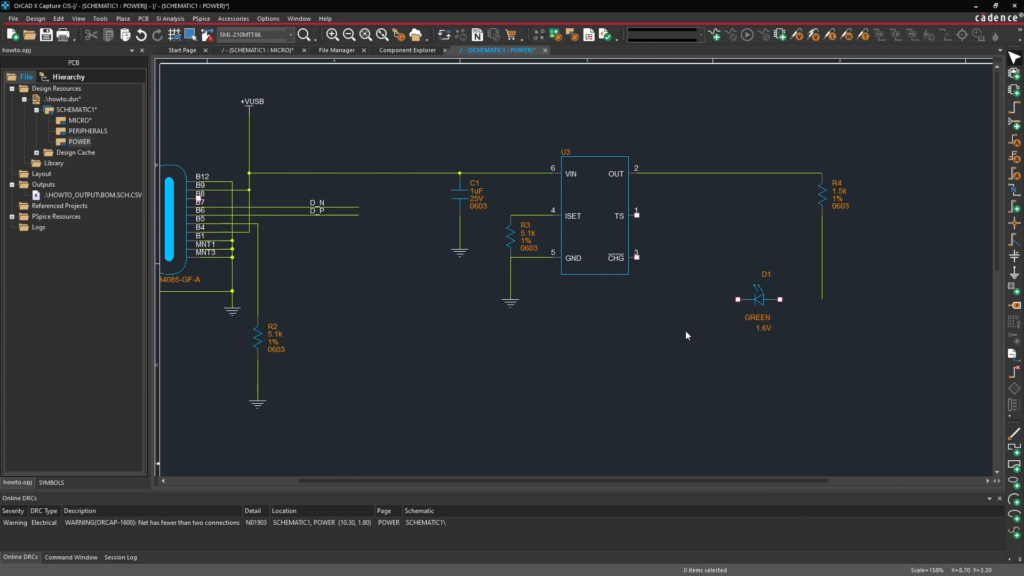Expand the PSpice Resources node
Image resolution: width=1024 pixels, height=576 pixels.
click(12, 216)
